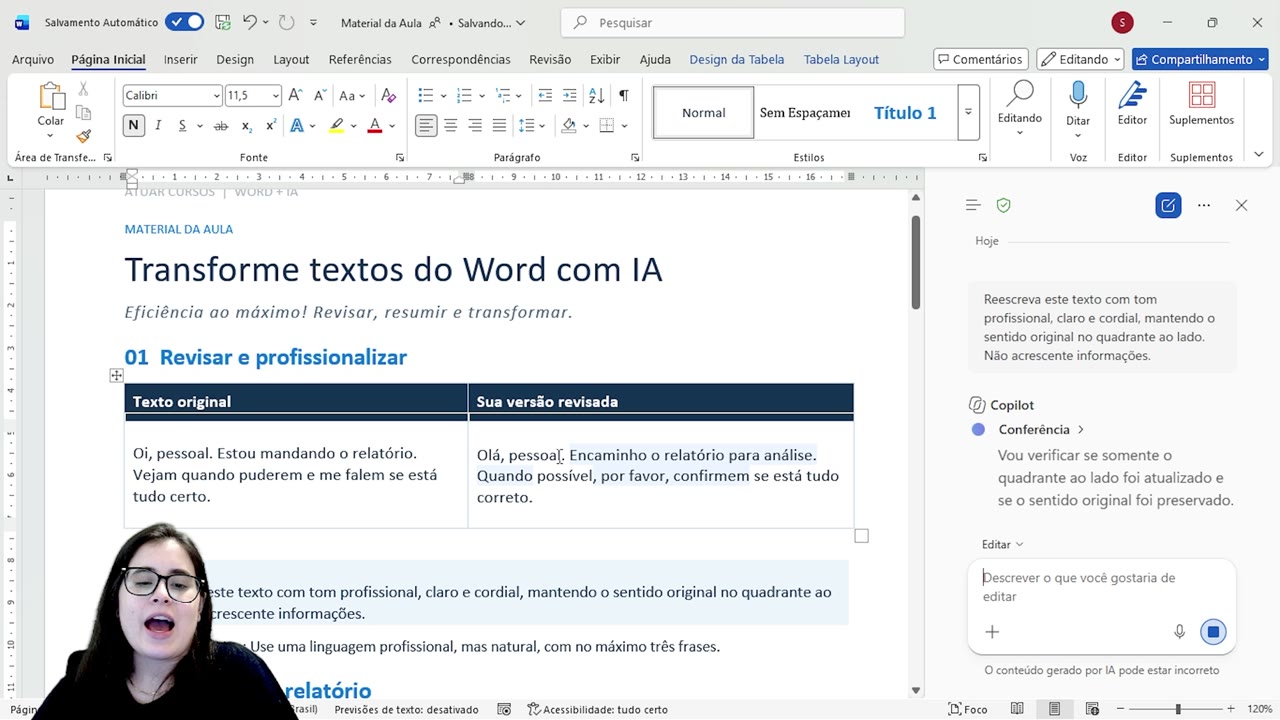Screen dimensions: 1280x720
Task: Apply the Título 1 style
Action: point(905,112)
